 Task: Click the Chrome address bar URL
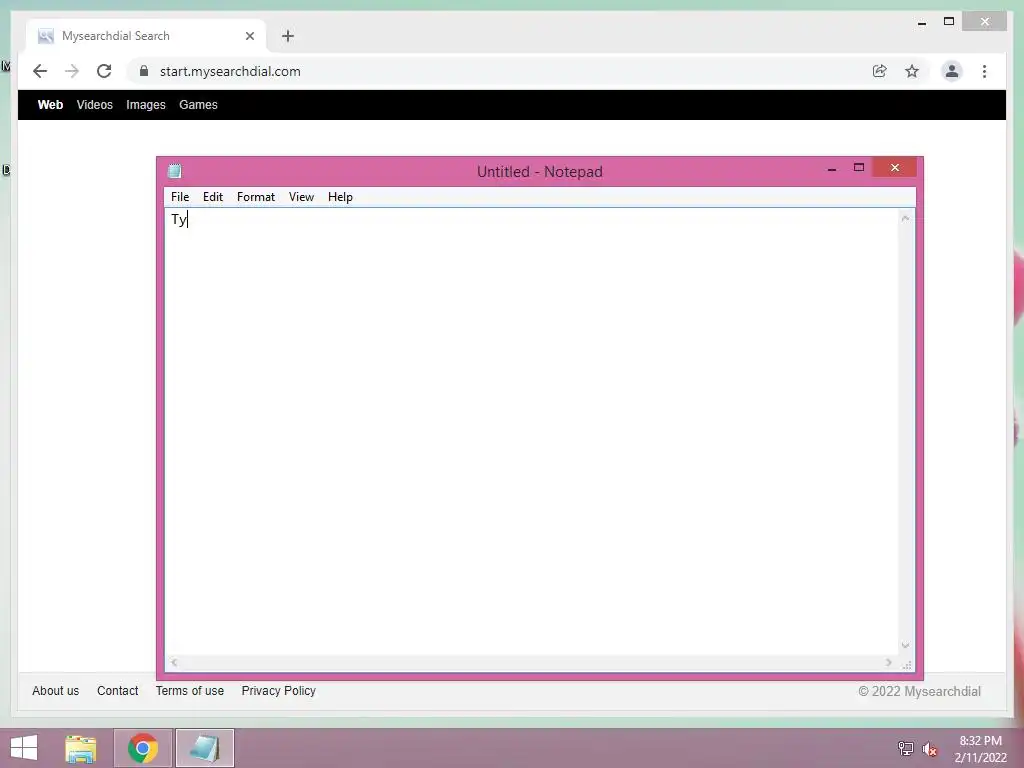pos(230,71)
